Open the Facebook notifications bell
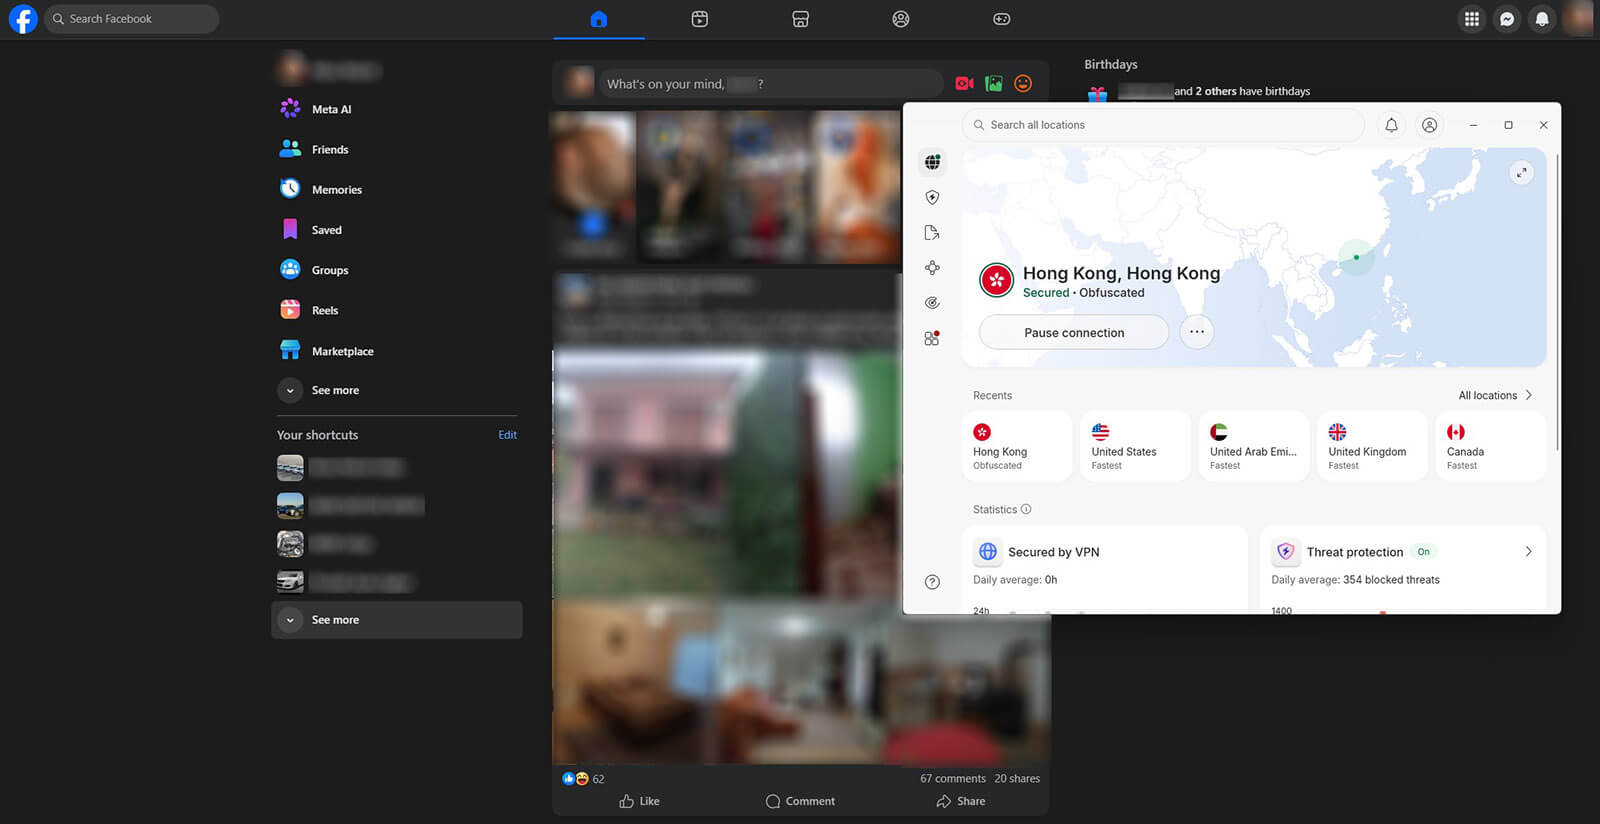 click(x=1542, y=19)
